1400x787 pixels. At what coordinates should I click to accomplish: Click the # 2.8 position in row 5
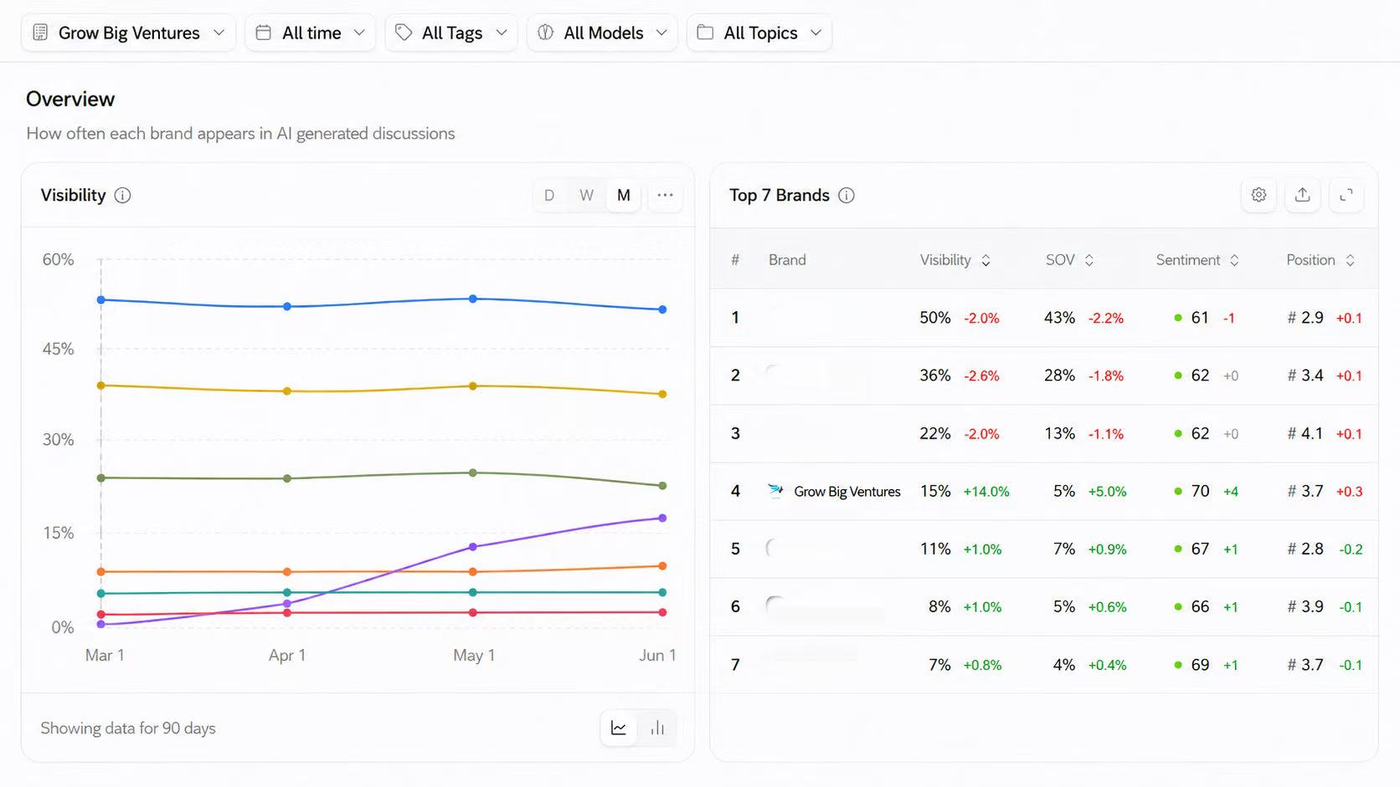[x=1305, y=549]
